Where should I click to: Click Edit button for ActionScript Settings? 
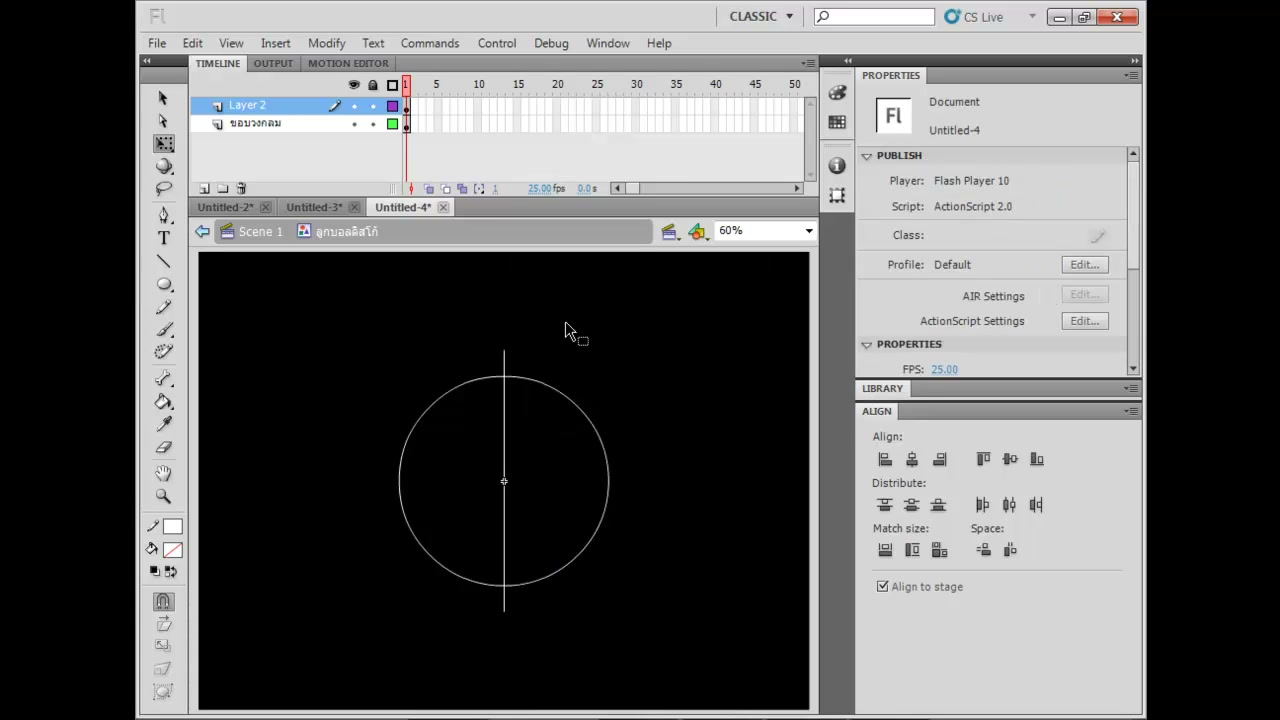pos(1085,321)
